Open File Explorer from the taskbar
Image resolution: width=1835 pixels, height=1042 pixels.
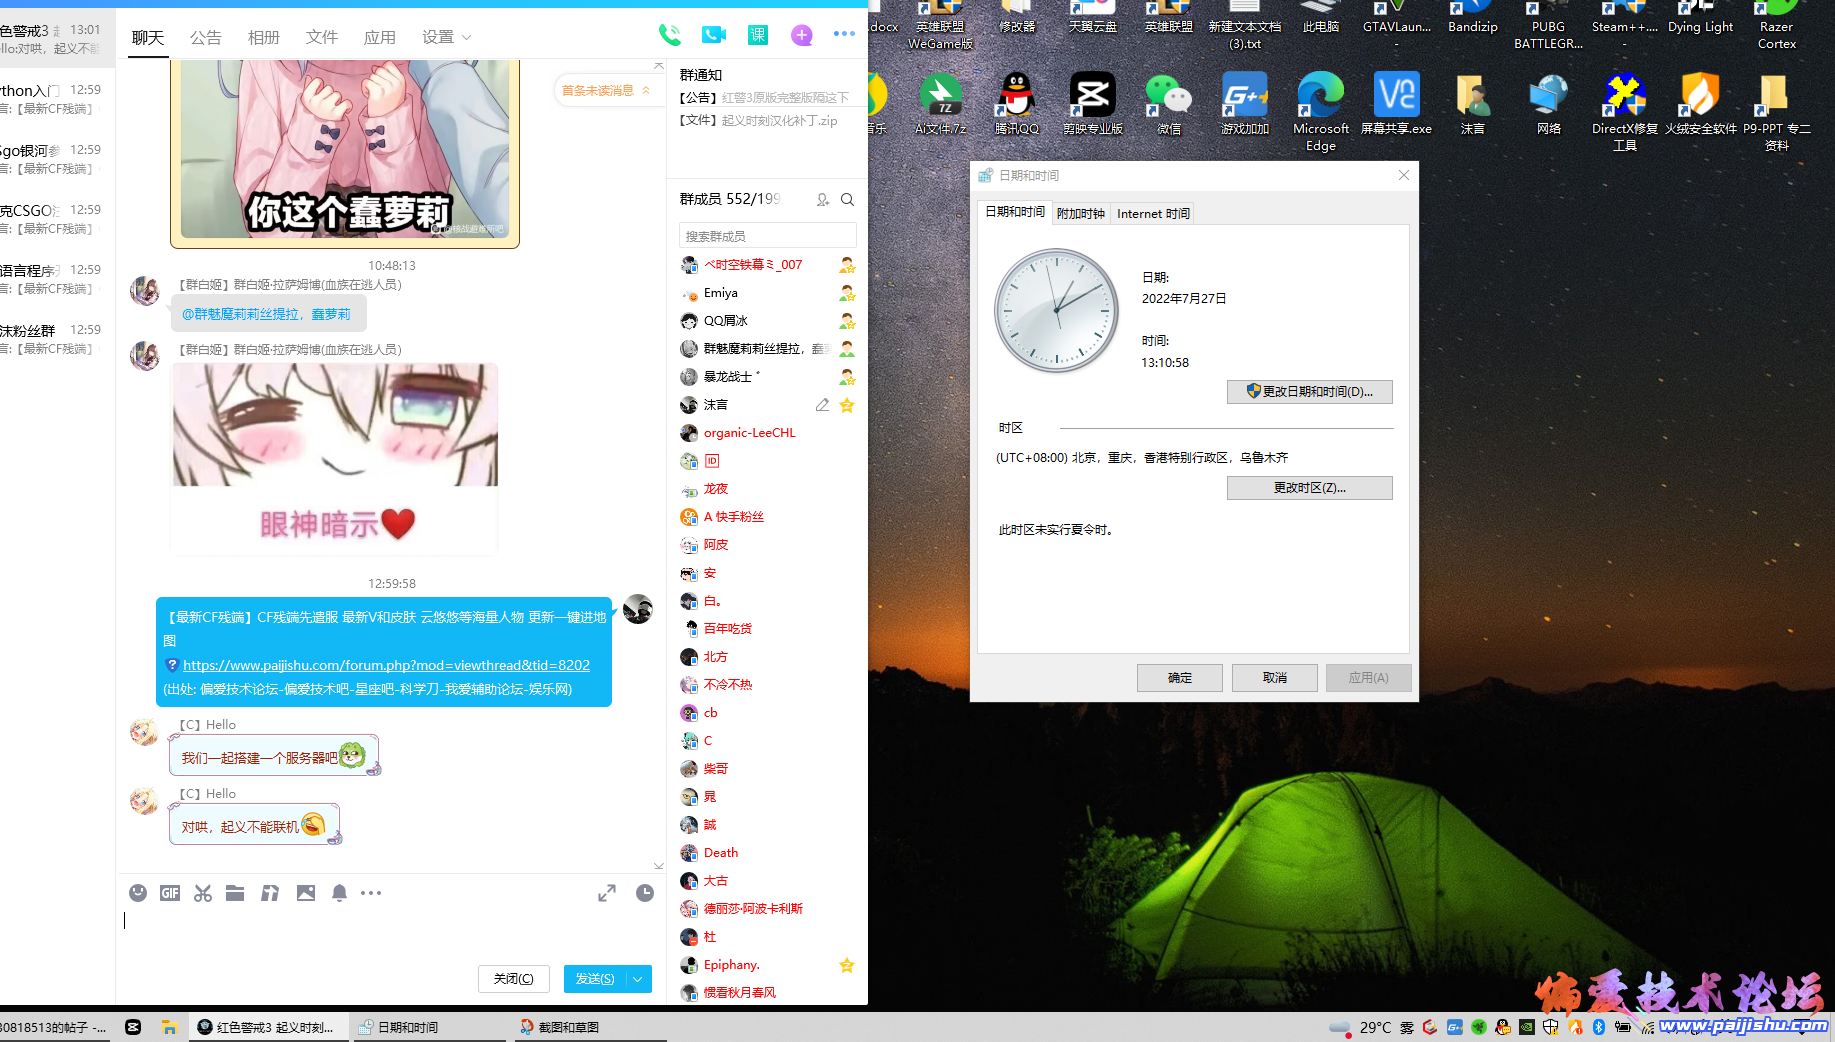[169, 1027]
